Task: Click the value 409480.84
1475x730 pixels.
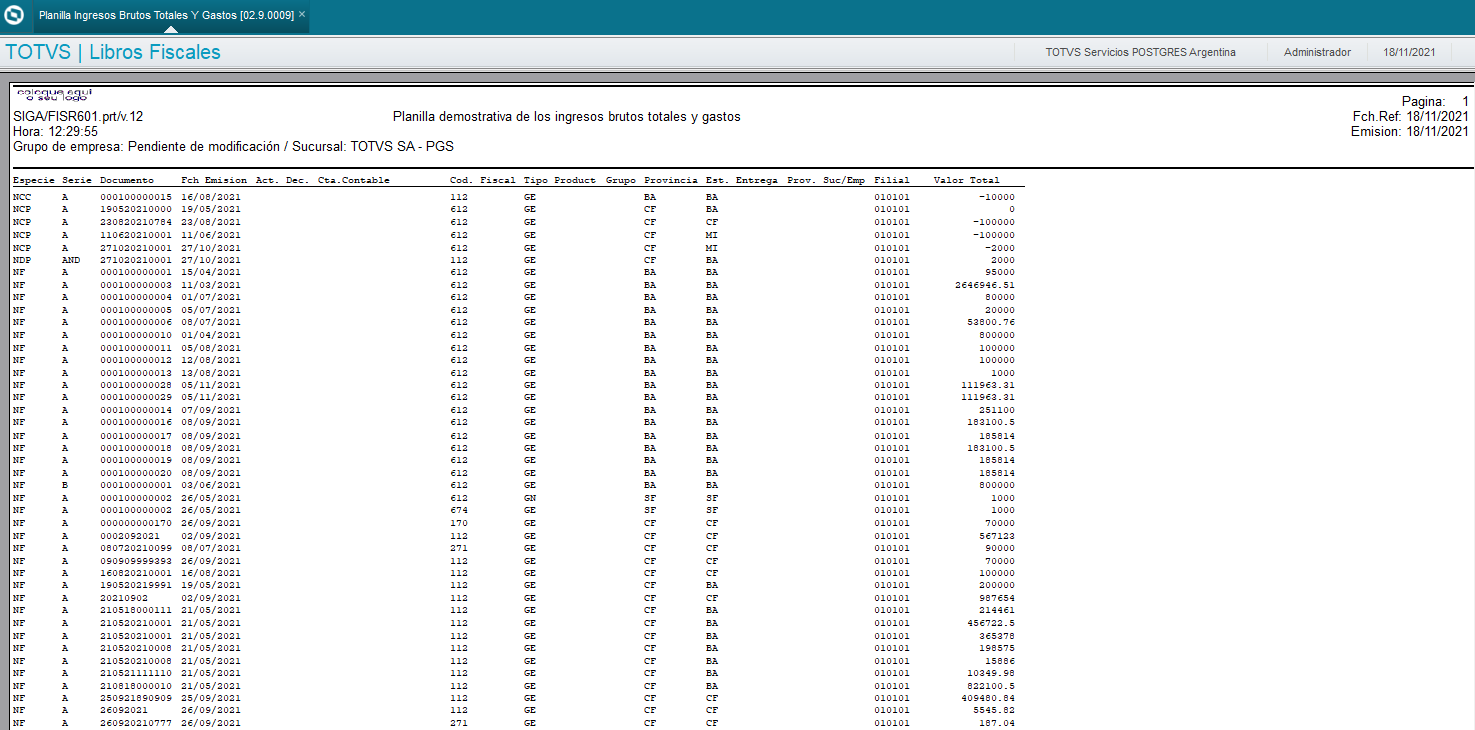Action: pyautogui.click(x=988, y=698)
